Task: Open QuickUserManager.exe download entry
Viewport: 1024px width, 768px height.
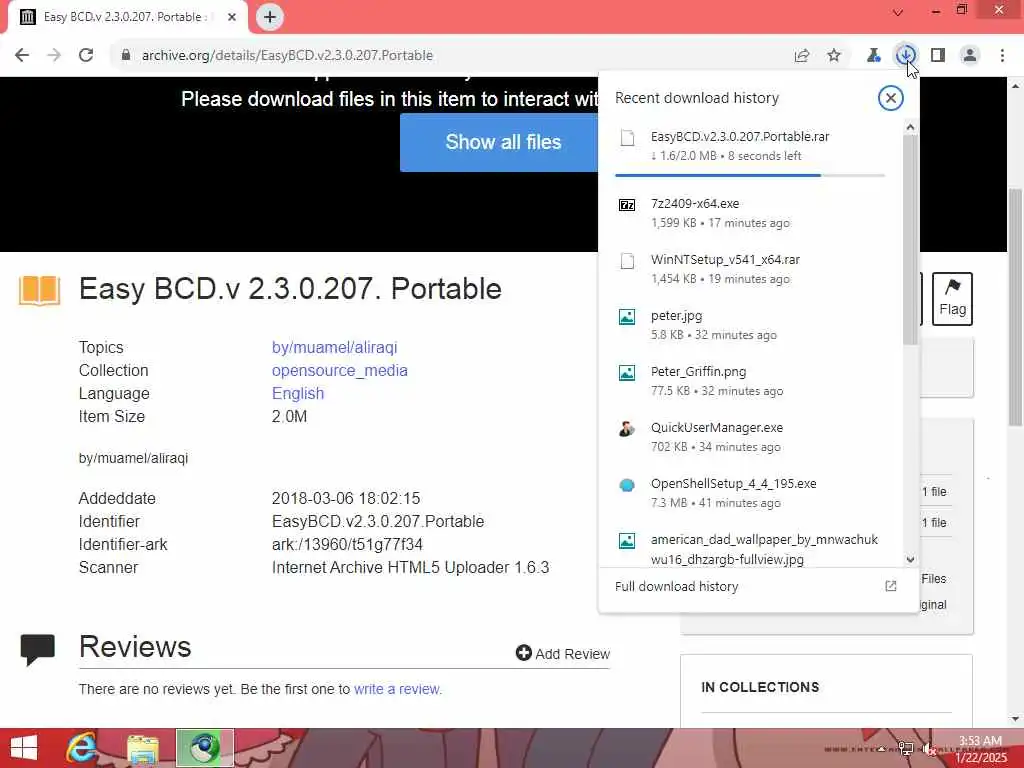Action: point(750,438)
